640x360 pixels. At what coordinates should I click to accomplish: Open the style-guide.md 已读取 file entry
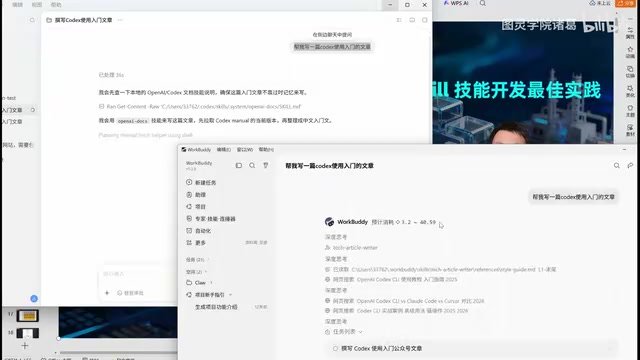click(x=440, y=269)
